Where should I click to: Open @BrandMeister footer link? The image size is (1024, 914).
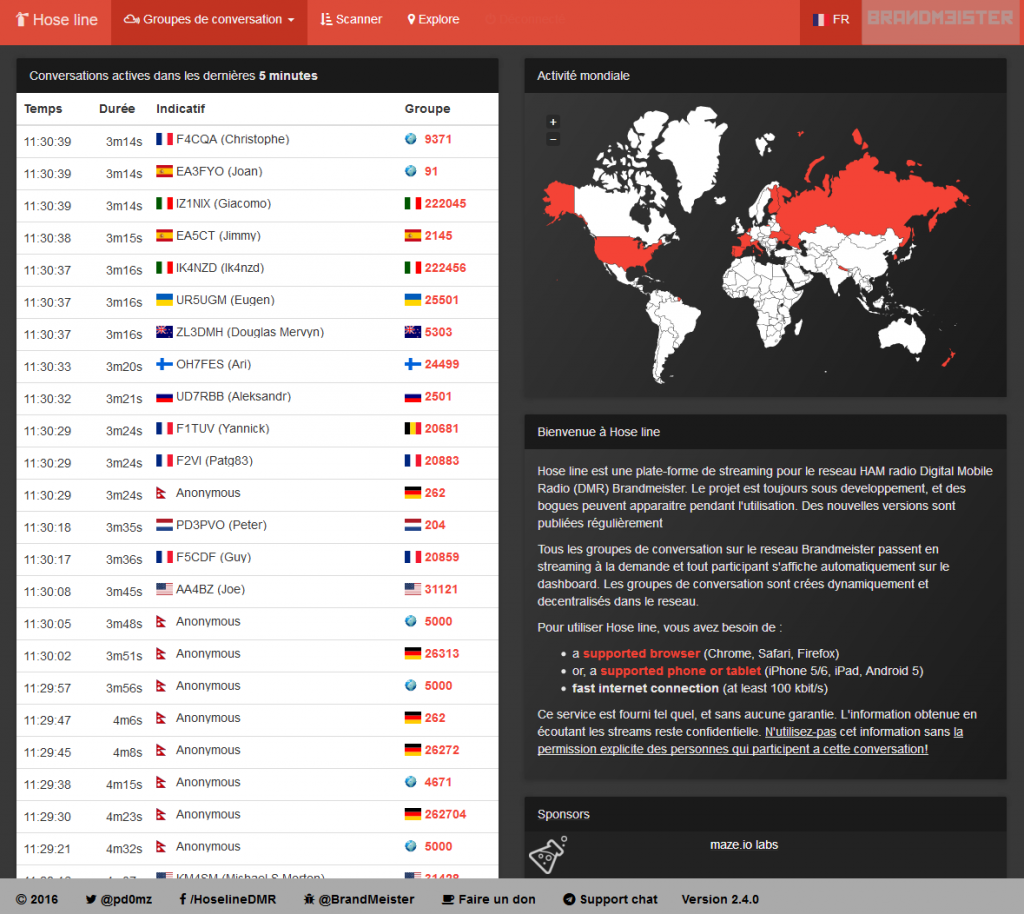click(x=359, y=899)
